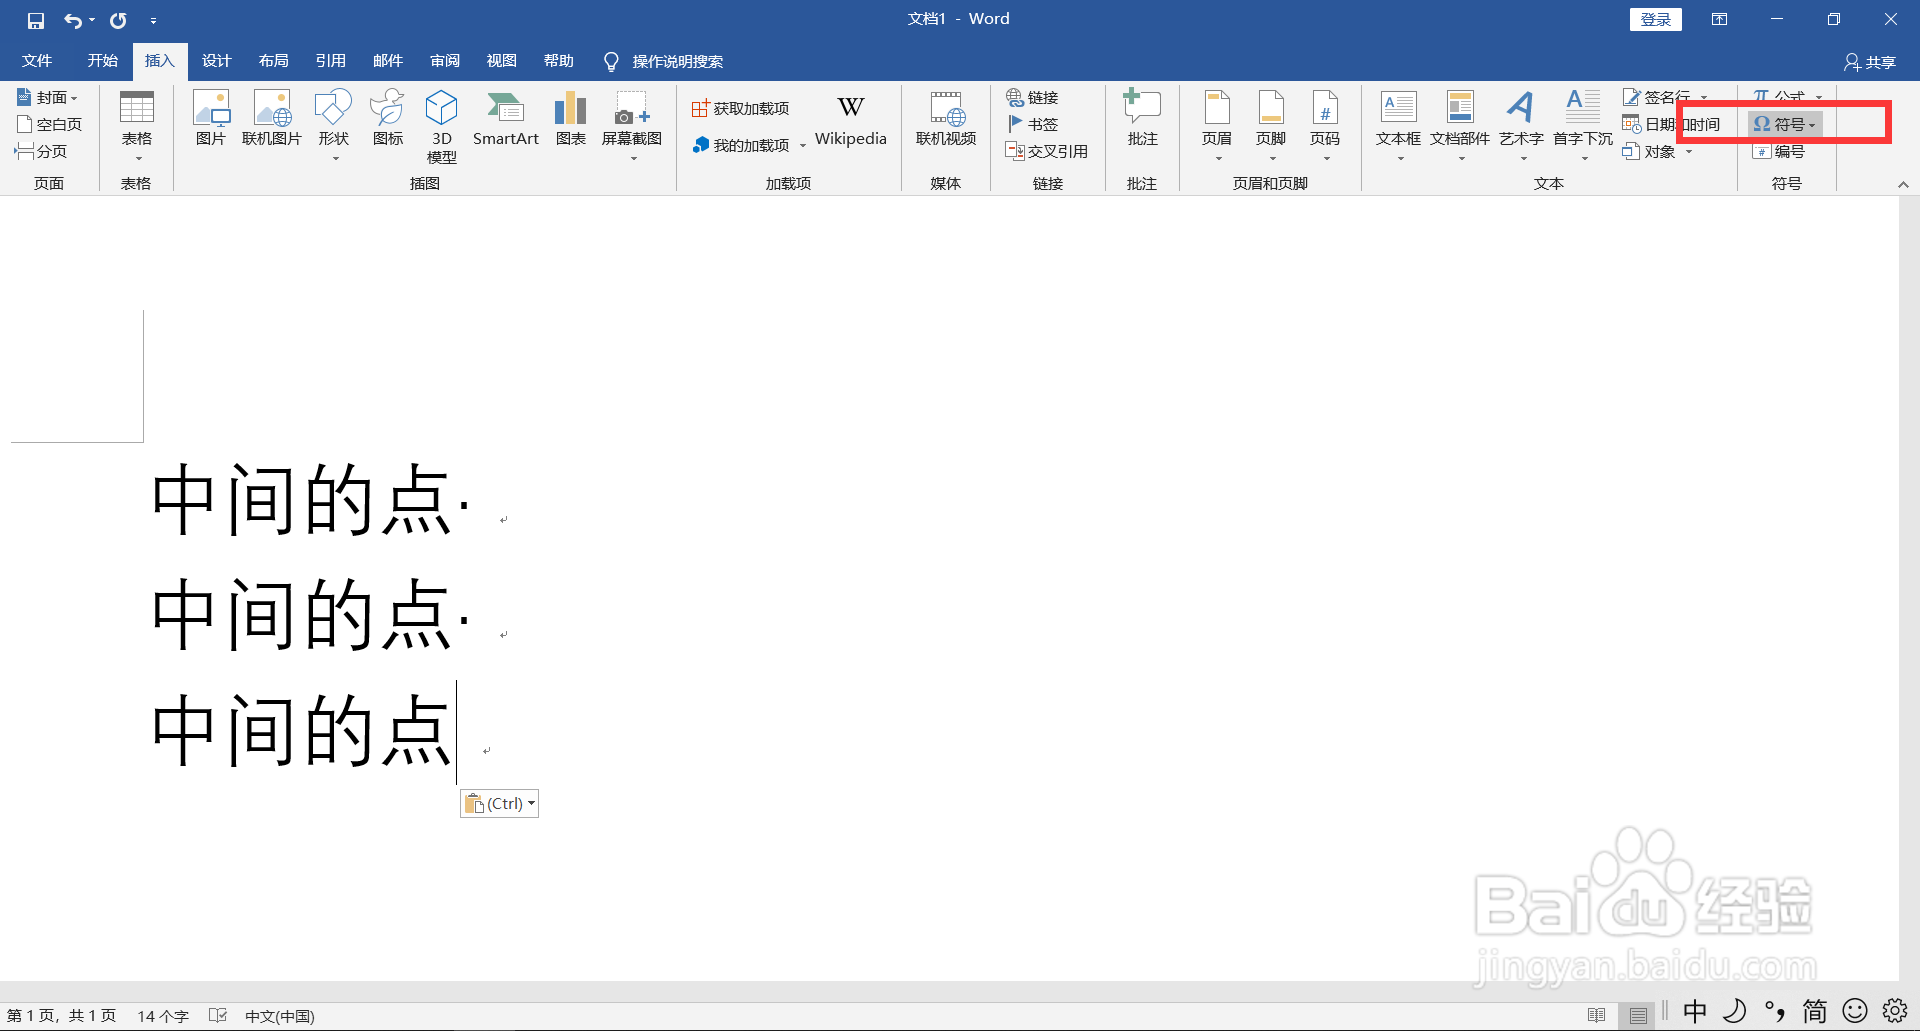The image size is (1920, 1031).
Task: Open the 屏幕截图 screenshot dropdown
Action: click(x=632, y=125)
